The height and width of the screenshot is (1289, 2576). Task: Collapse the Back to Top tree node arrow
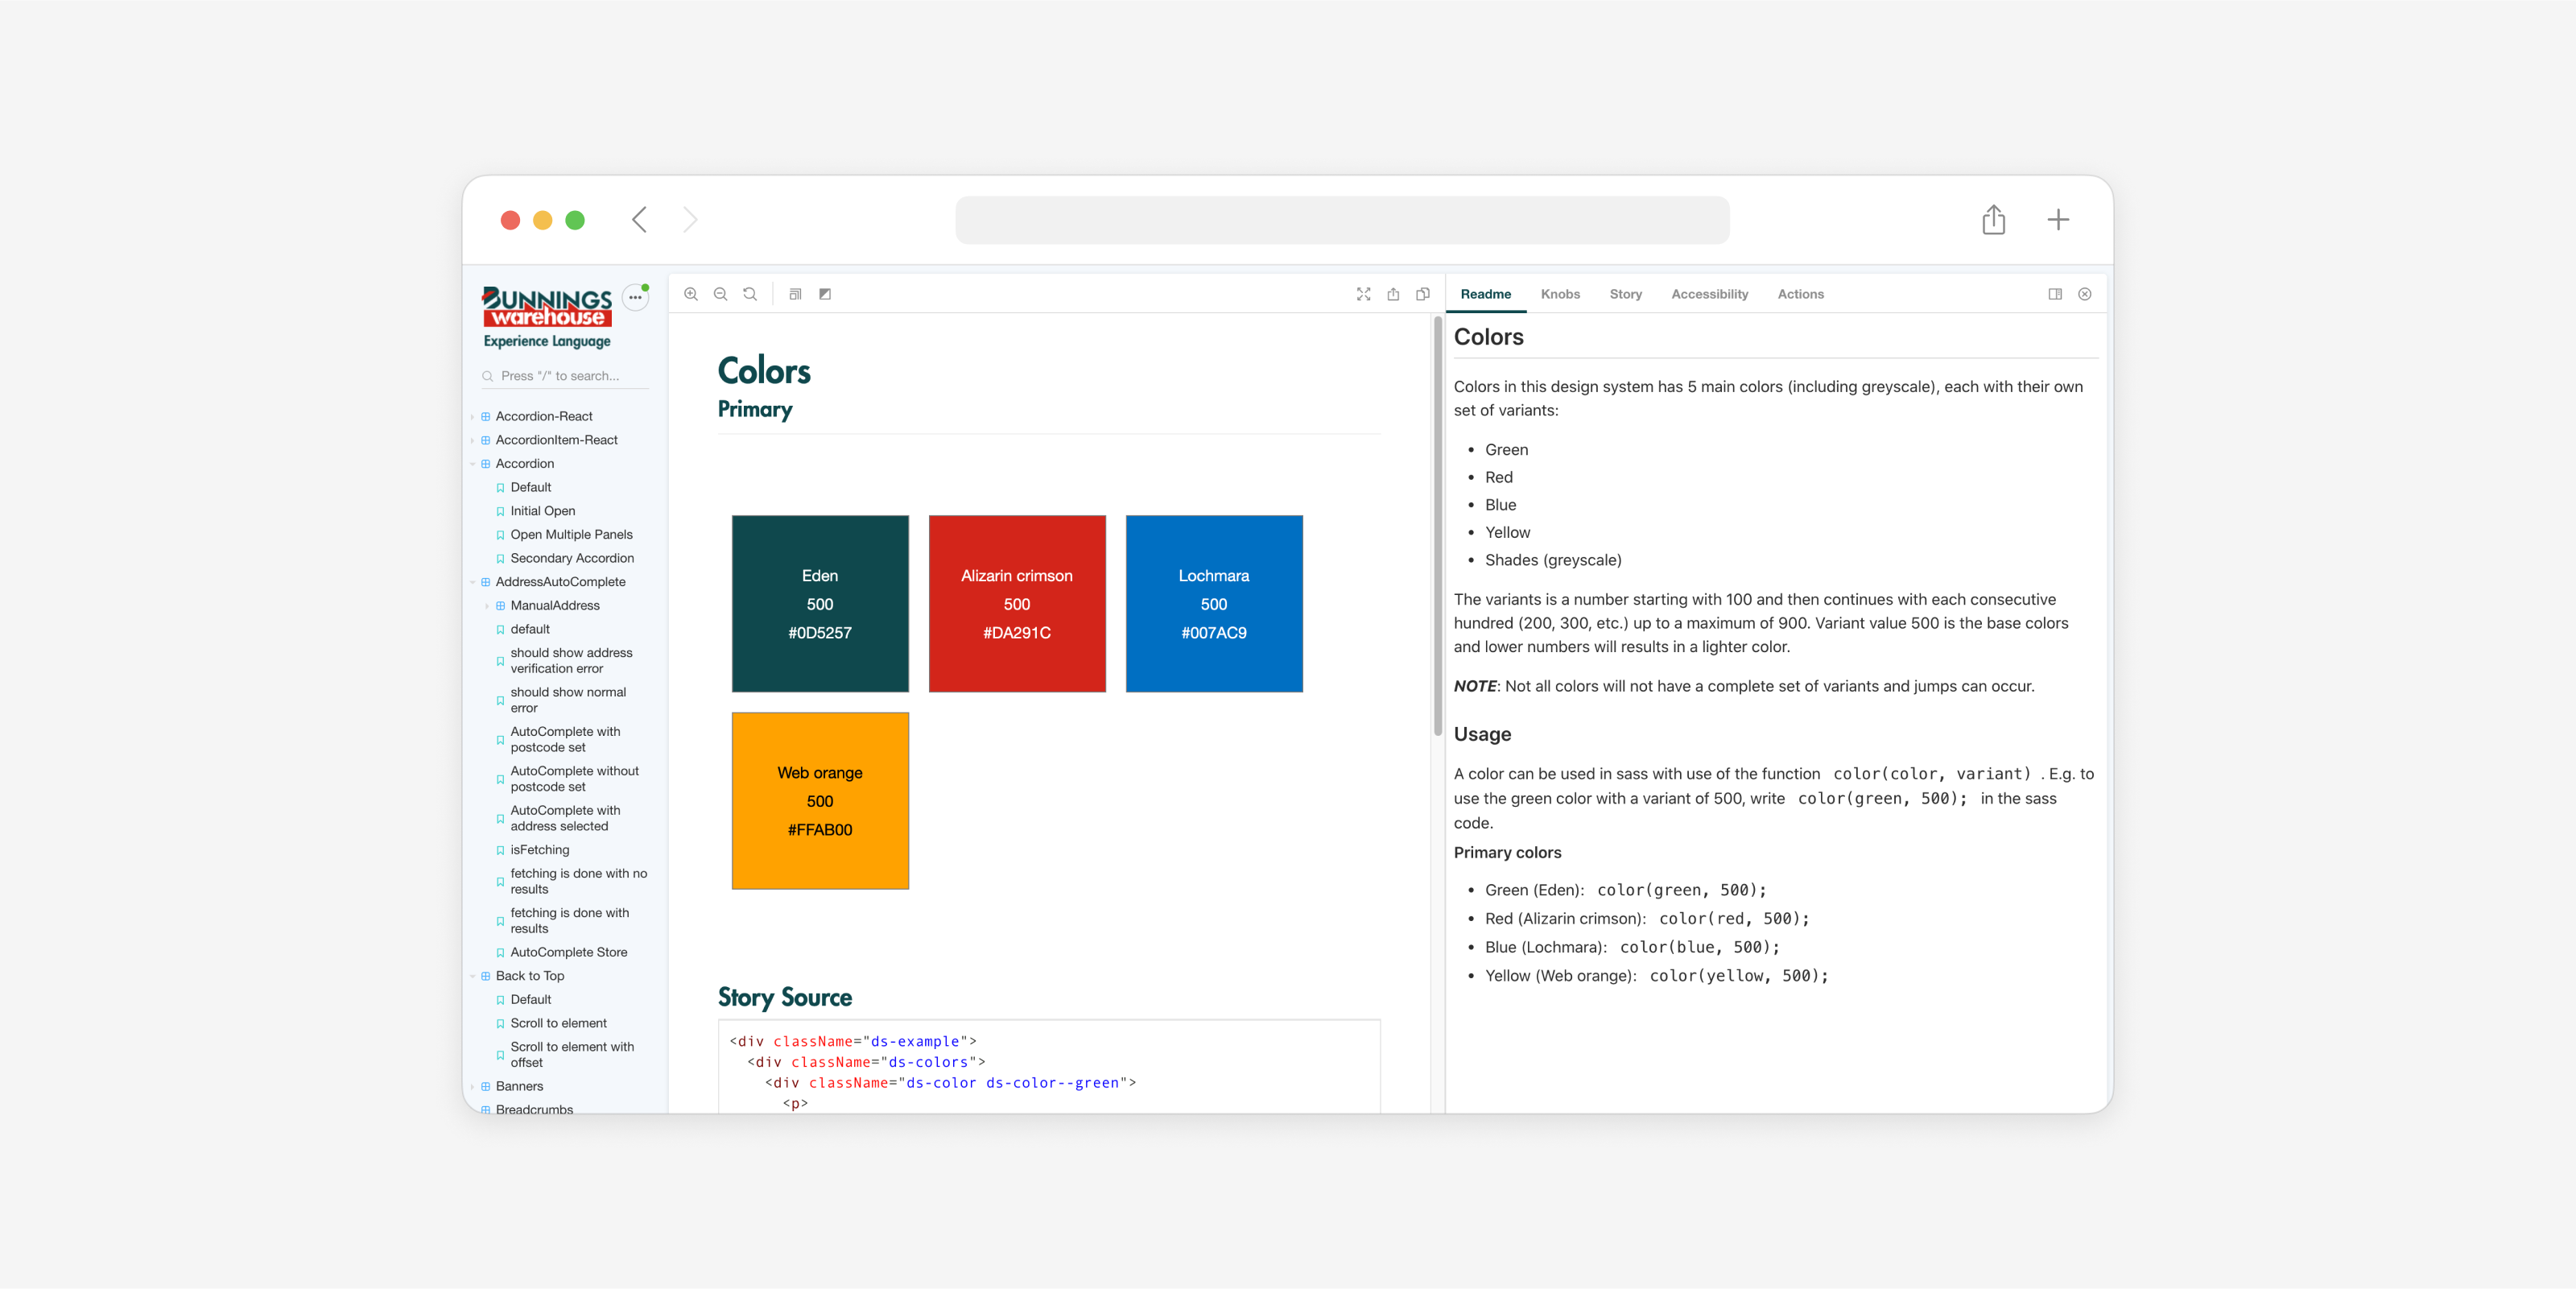coord(472,976)
